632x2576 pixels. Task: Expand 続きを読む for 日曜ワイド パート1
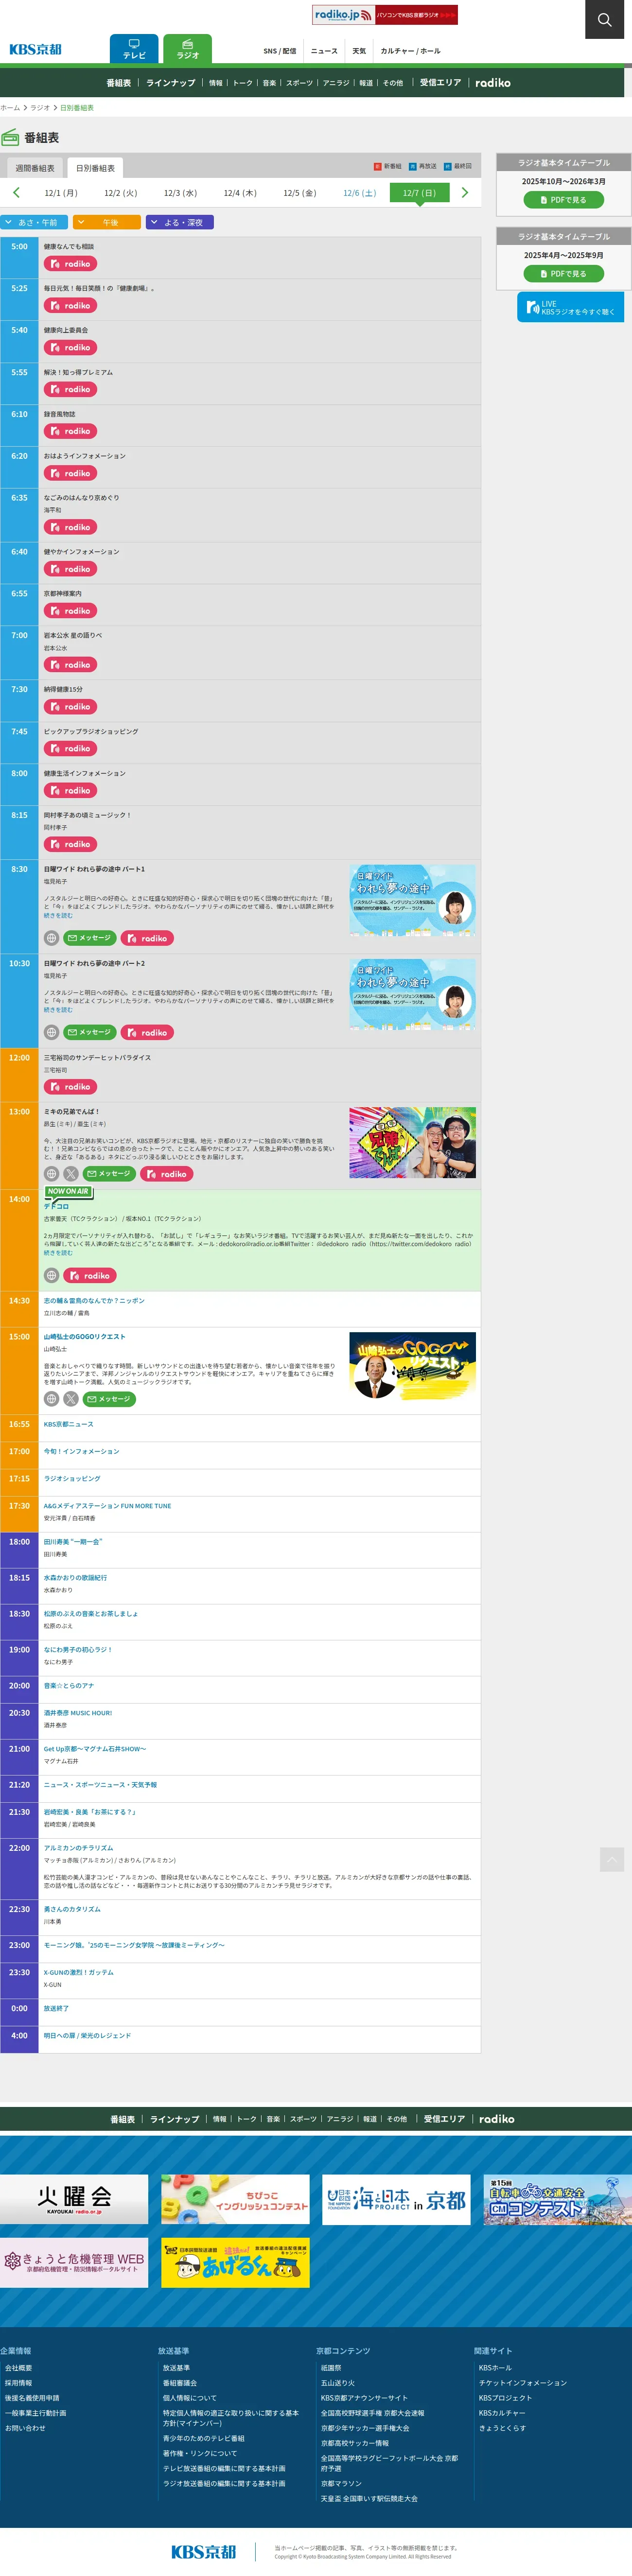click(58, 916)
